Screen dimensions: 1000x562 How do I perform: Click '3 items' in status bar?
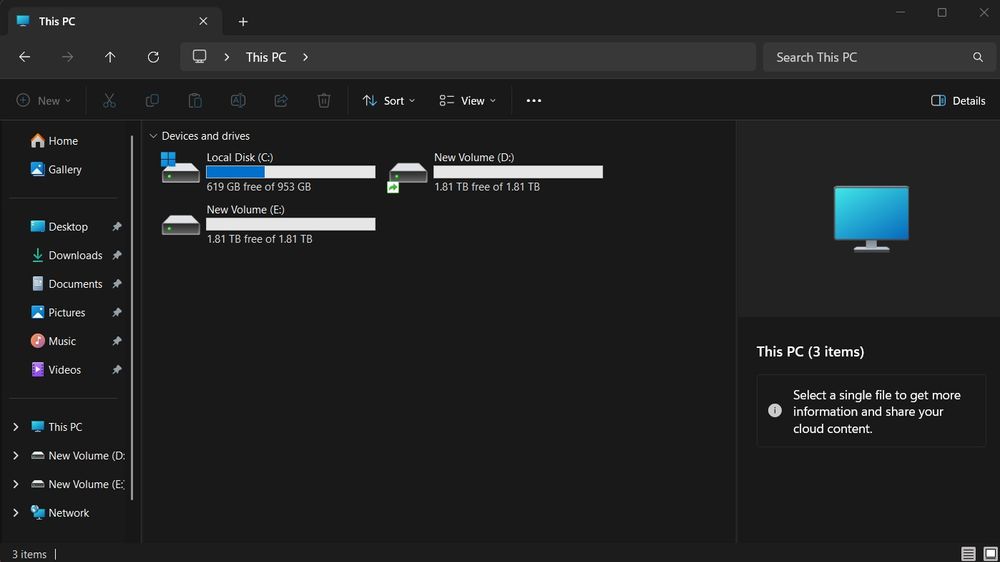click(29, 554)
